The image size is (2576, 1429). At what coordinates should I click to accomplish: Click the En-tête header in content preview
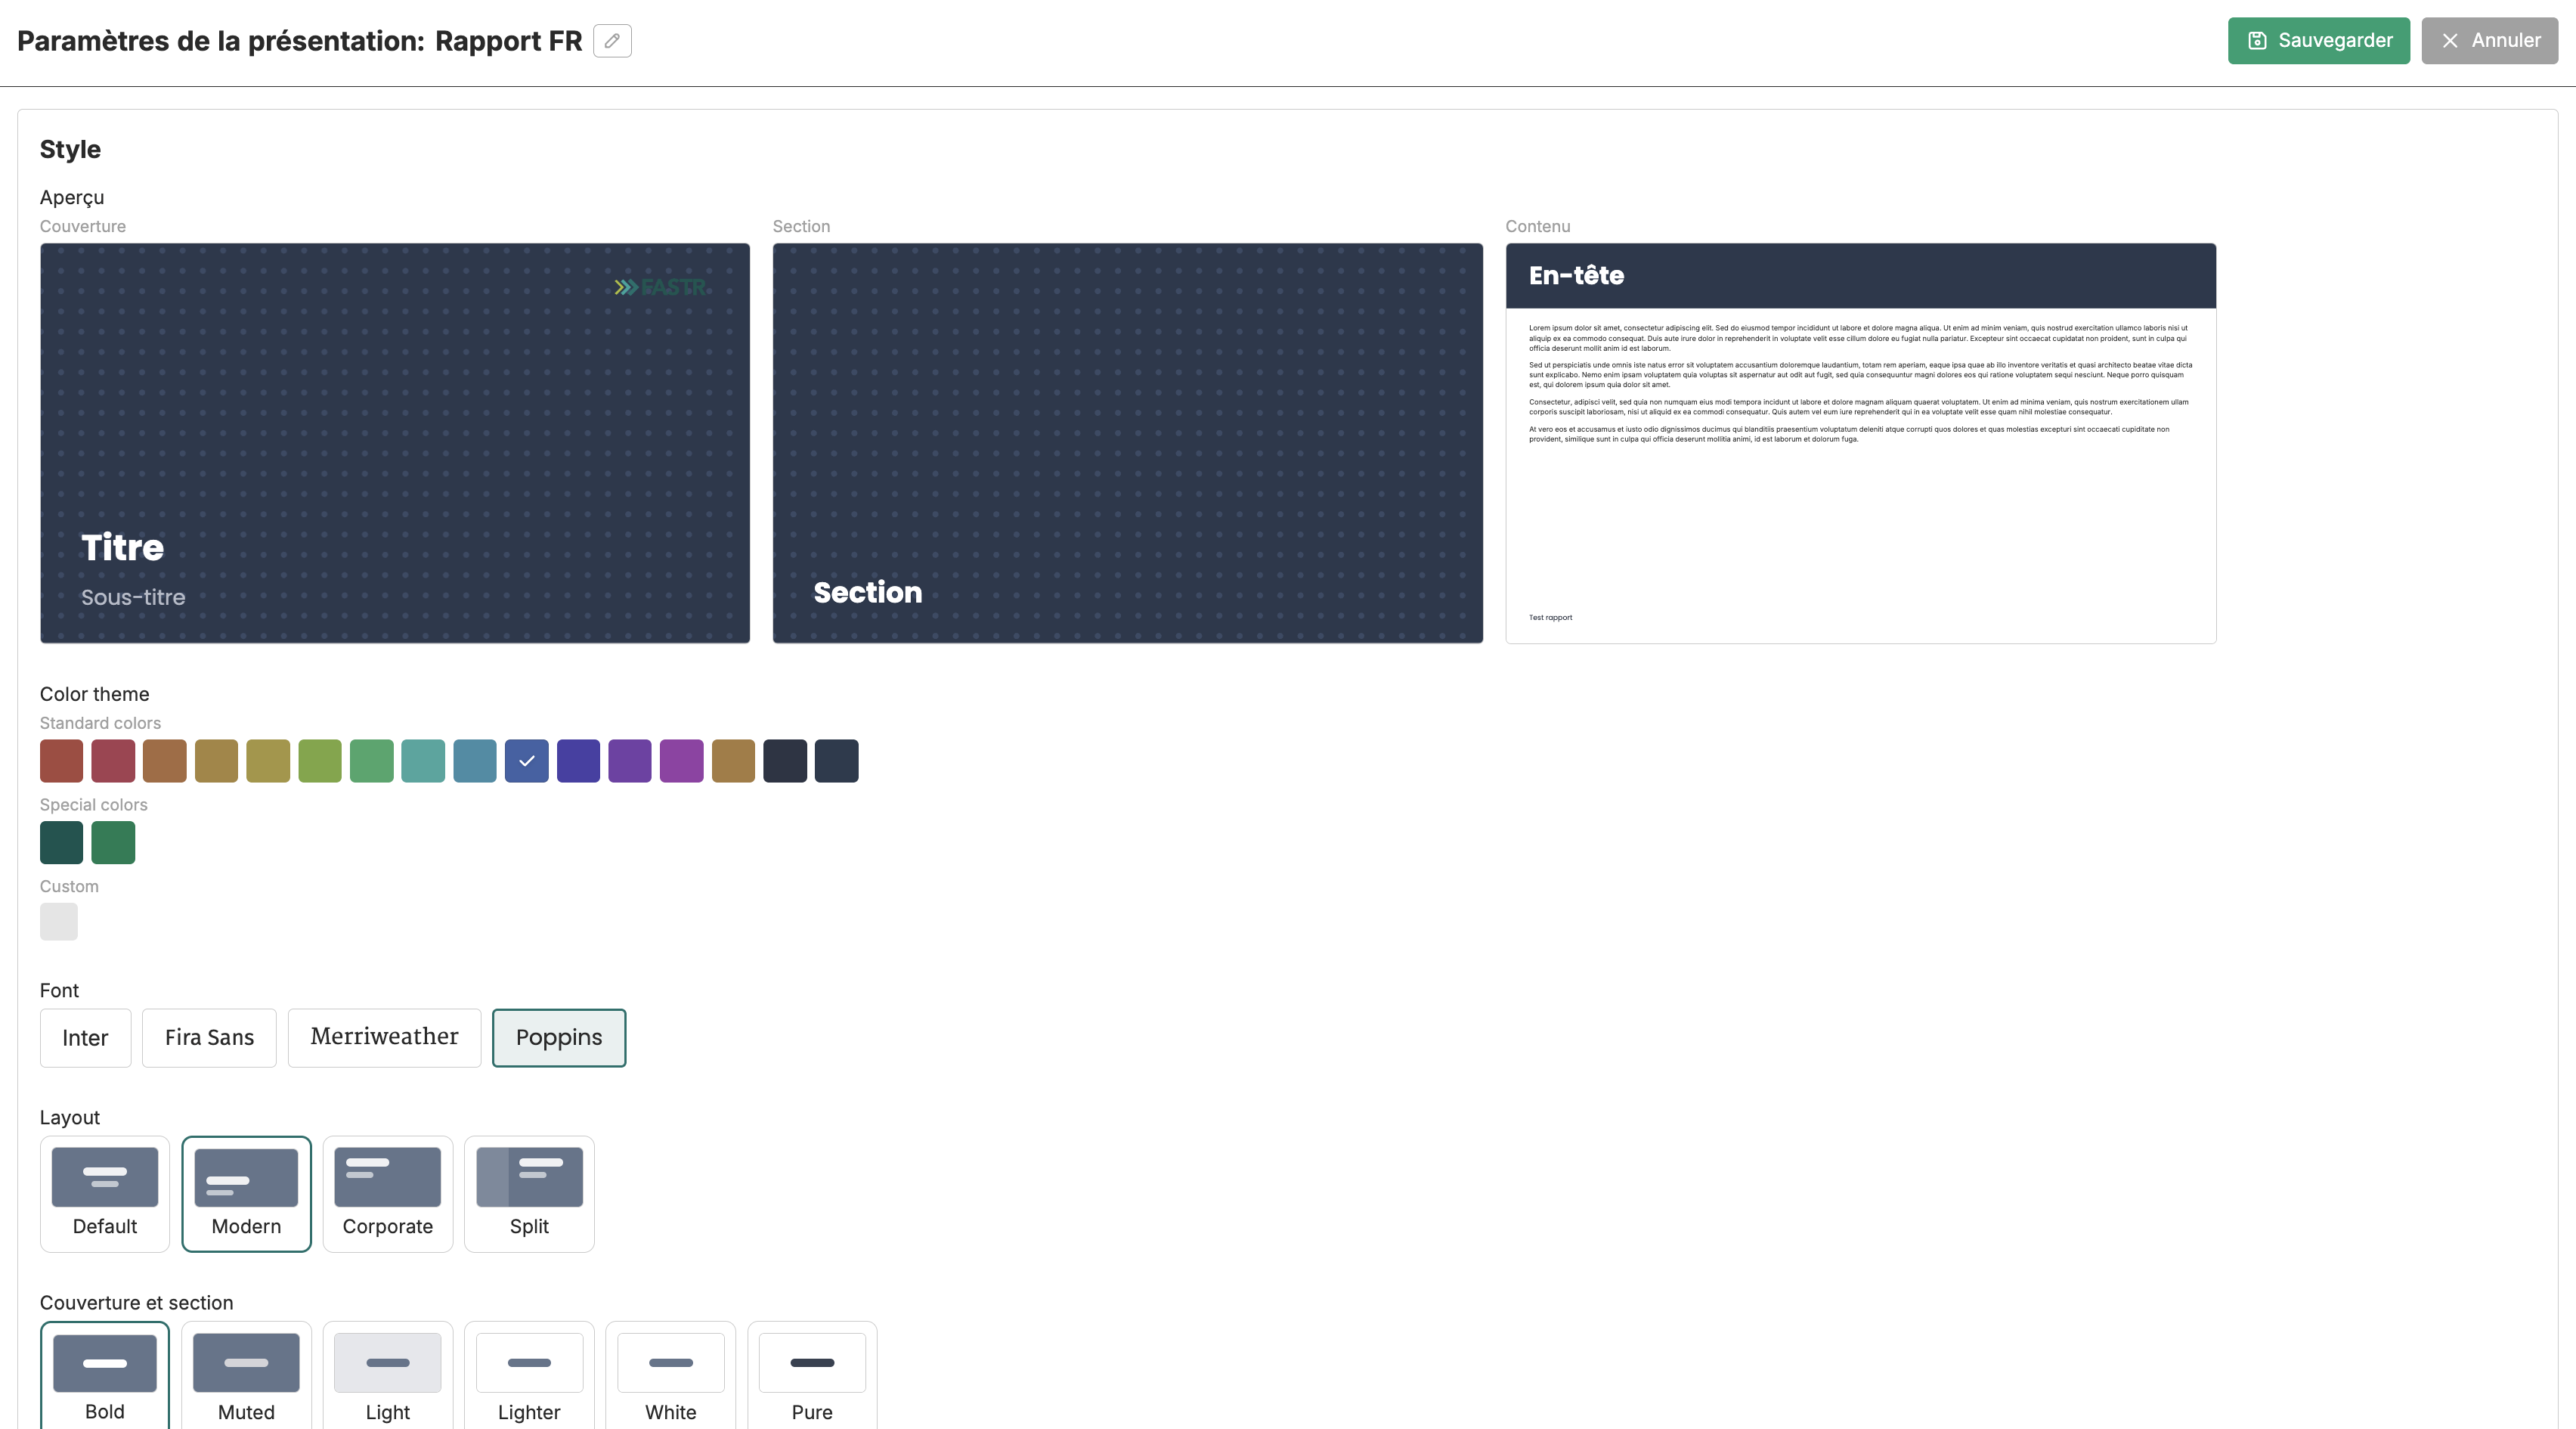click(1576, 276)
